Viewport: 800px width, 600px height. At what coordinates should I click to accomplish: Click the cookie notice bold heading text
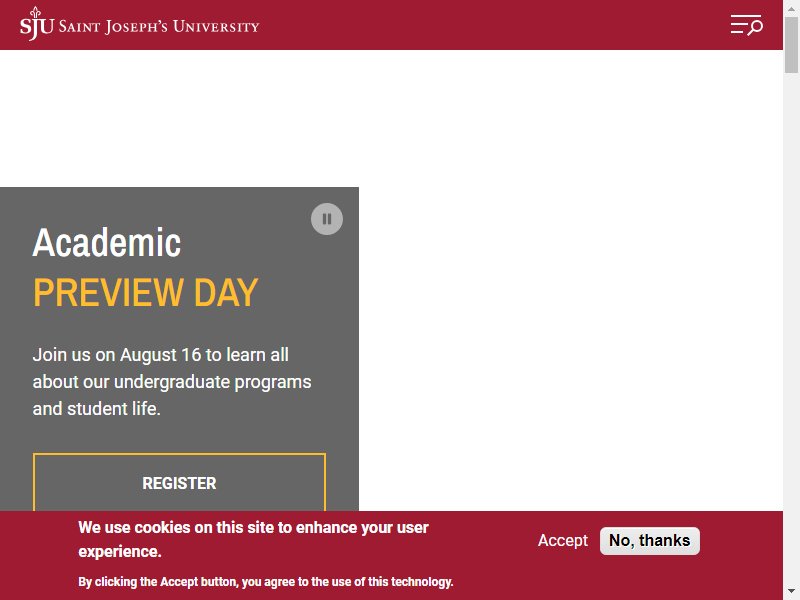253,539
